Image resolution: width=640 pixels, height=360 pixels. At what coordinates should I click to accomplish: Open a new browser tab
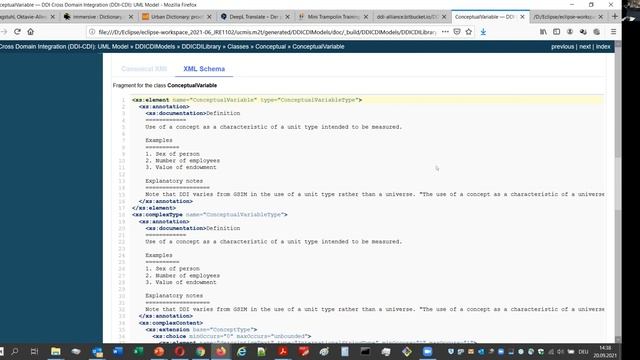(615, 17)
